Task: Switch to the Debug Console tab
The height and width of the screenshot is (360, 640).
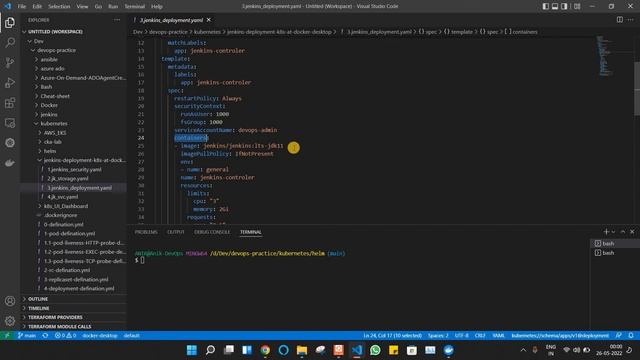Action: click(212, 232)
